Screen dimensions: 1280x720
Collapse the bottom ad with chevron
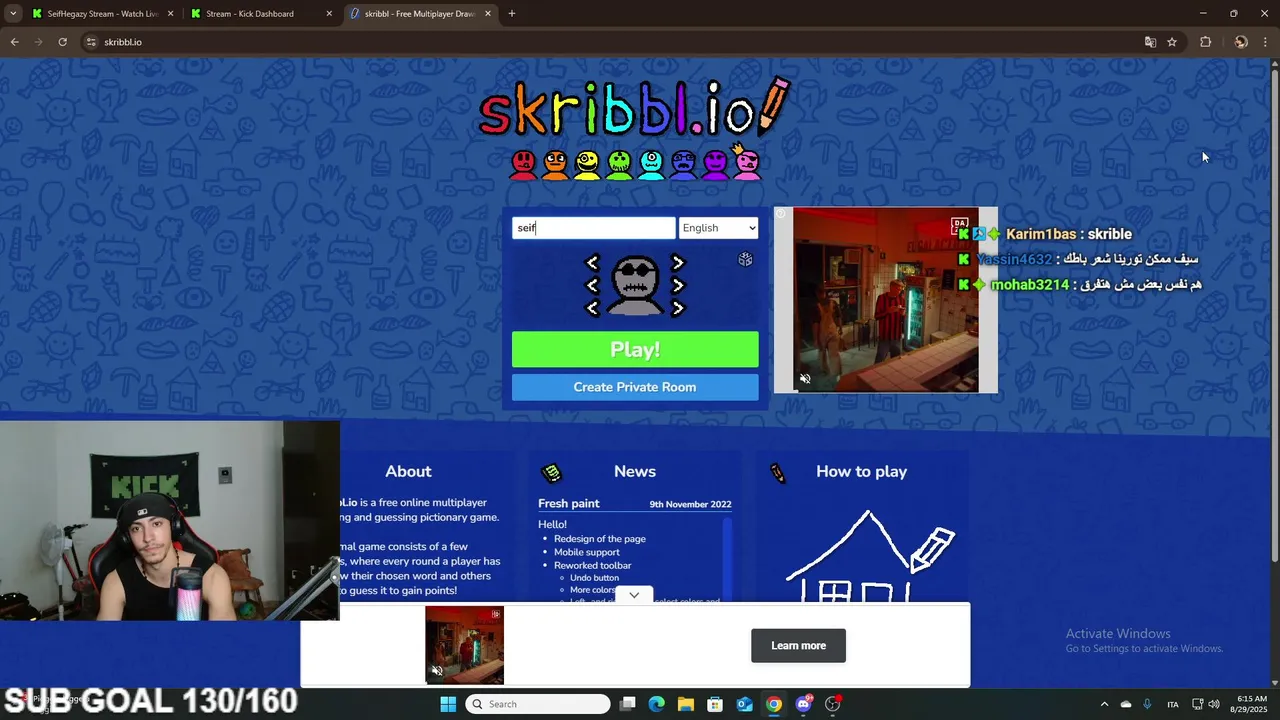tap(634, 595)
